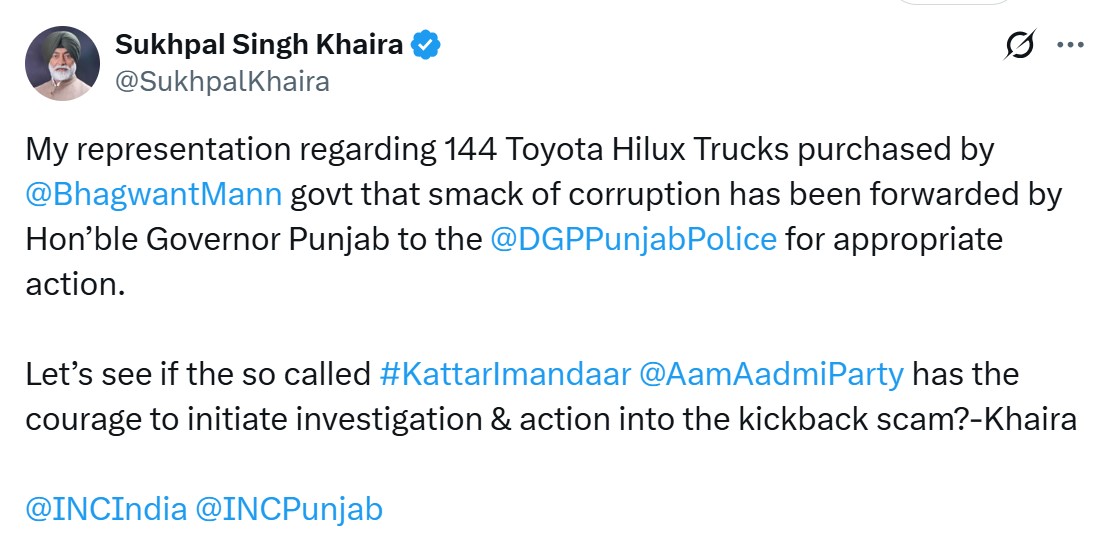Open the @INCPunjab mention
The image size is (1105, 540).
tap(289, 509)
